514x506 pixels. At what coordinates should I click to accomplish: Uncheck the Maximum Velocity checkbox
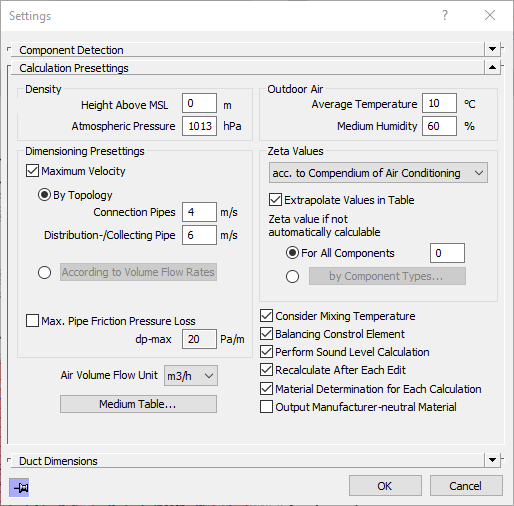click(x=32, y=171)
